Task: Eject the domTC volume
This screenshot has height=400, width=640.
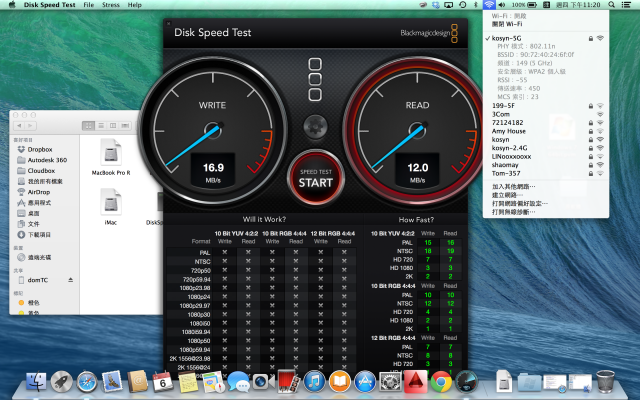Action: [x=71, y=280]
